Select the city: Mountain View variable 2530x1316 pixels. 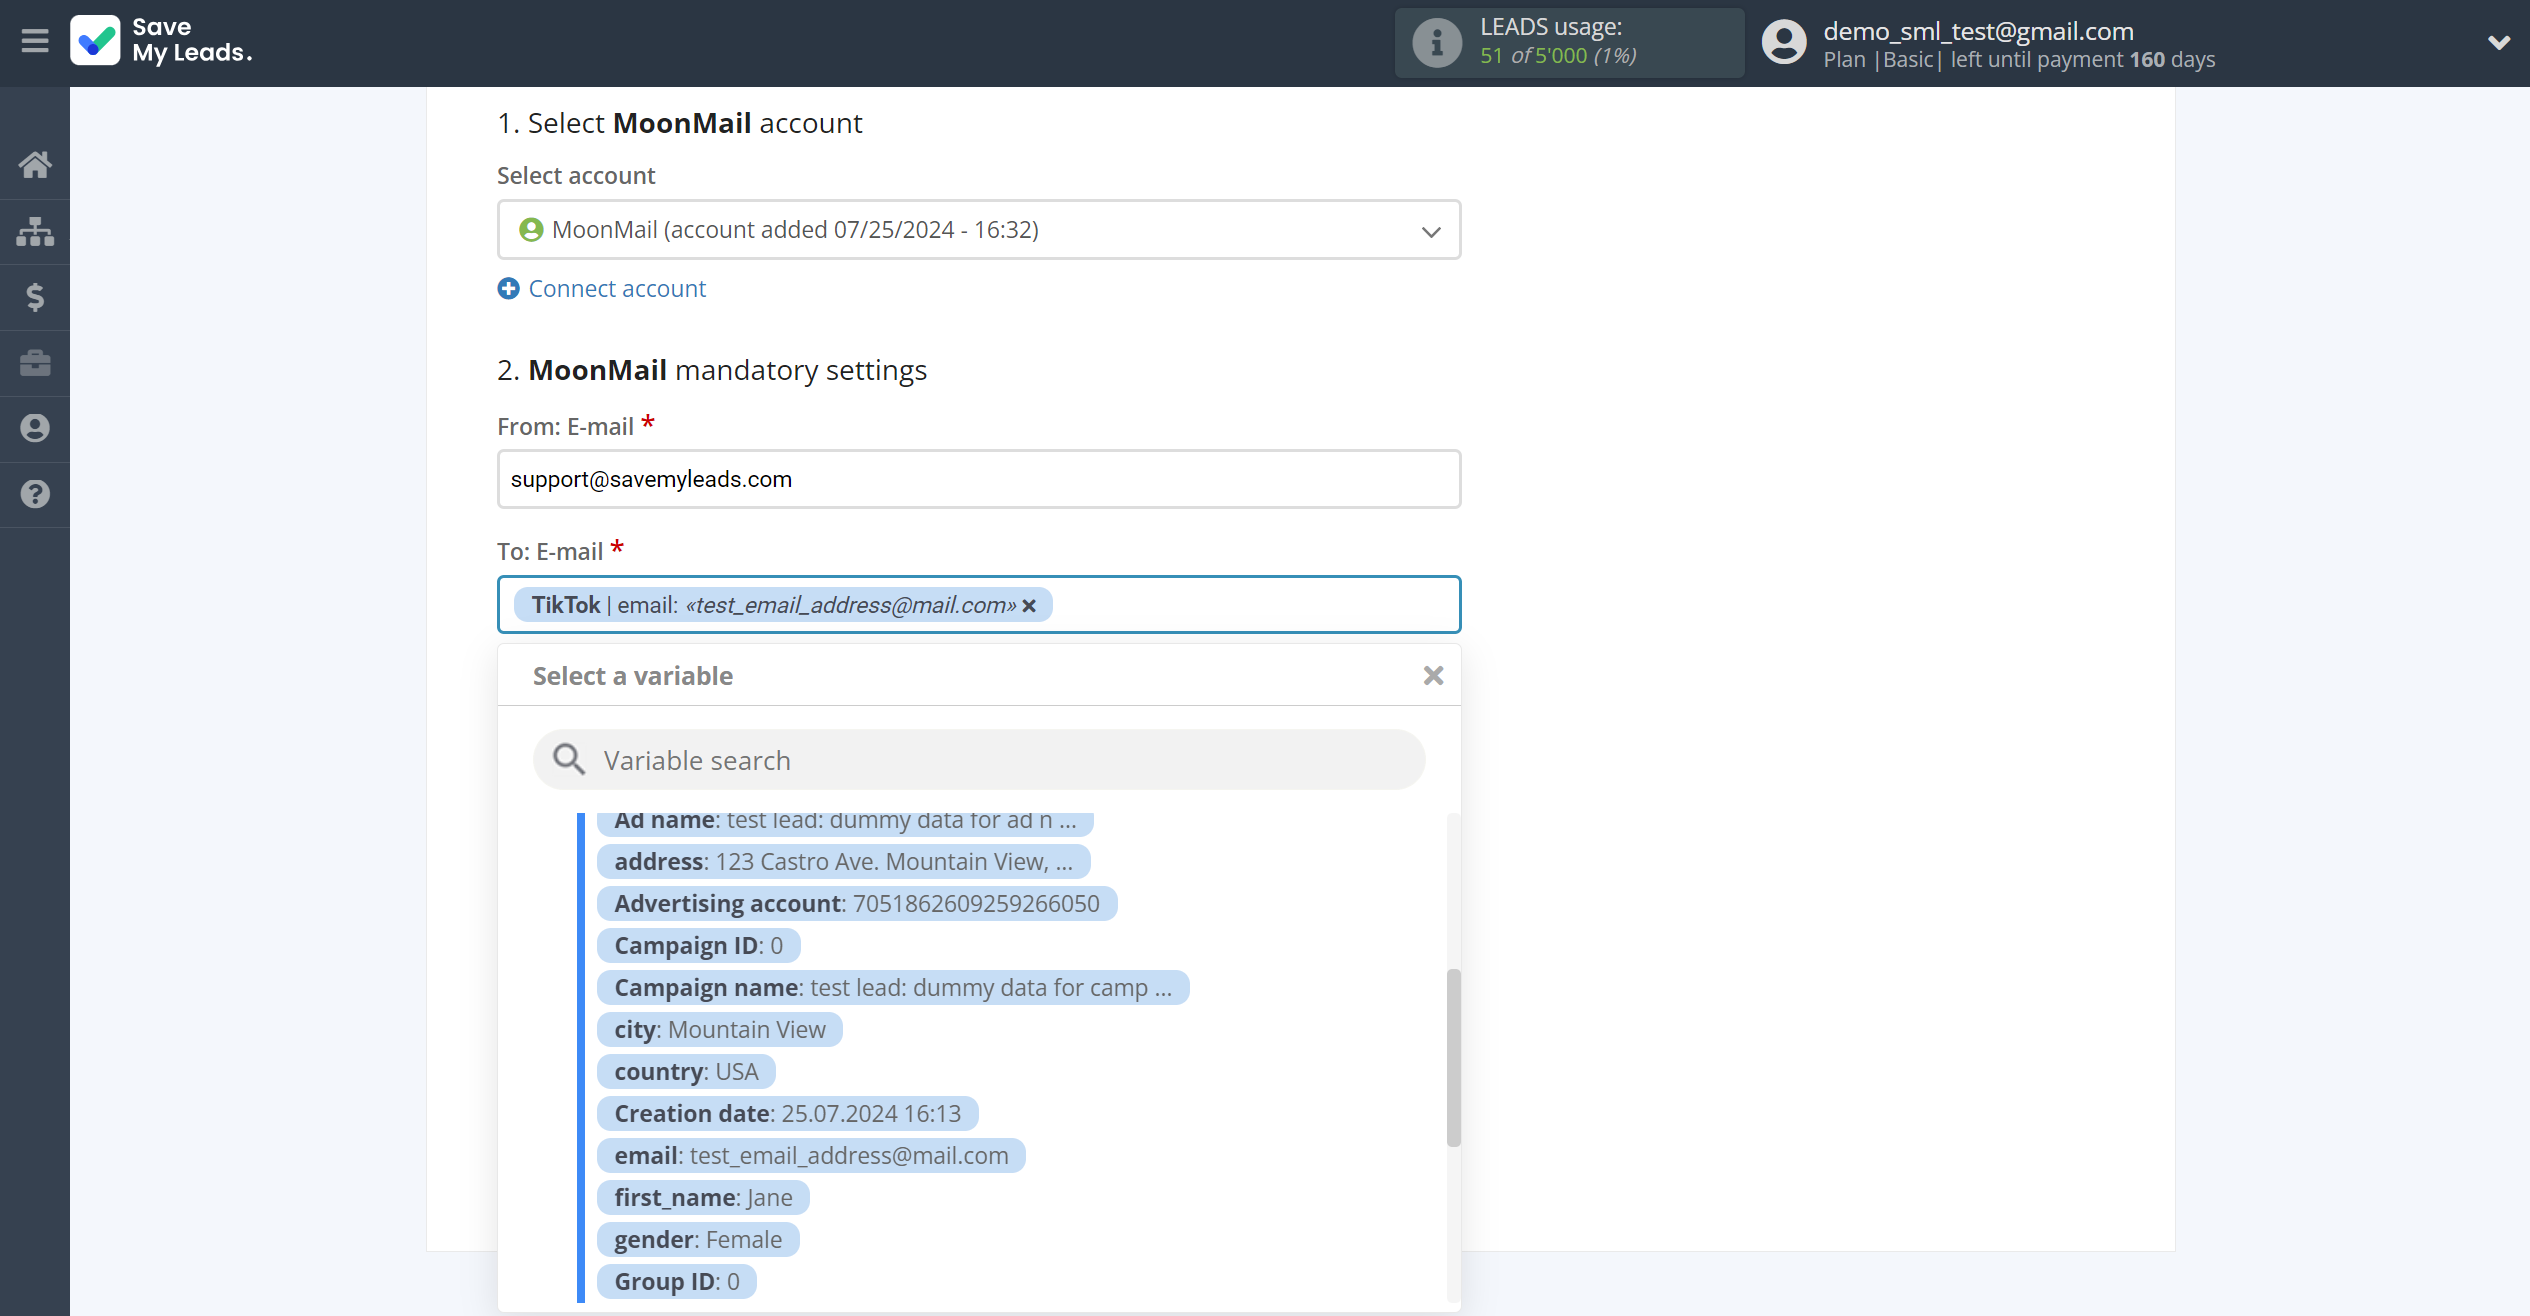(x=720, y=1030)
